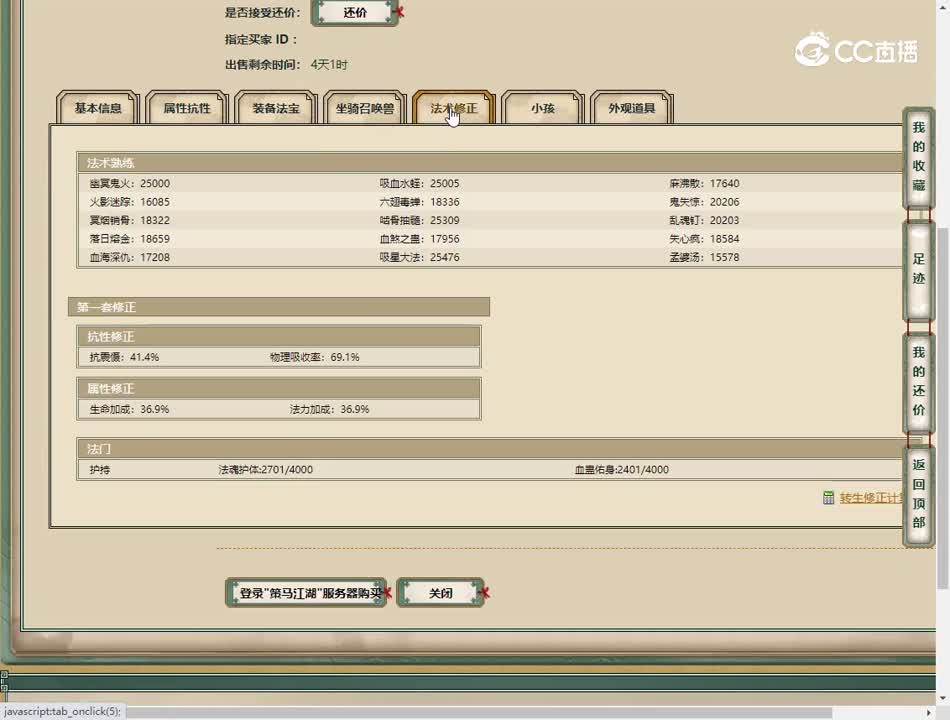The height and width of the screenshot is (720, 950).
Task: Click the 冥烟销骨: 18322 entry
Action: click(x=130, y=220)
